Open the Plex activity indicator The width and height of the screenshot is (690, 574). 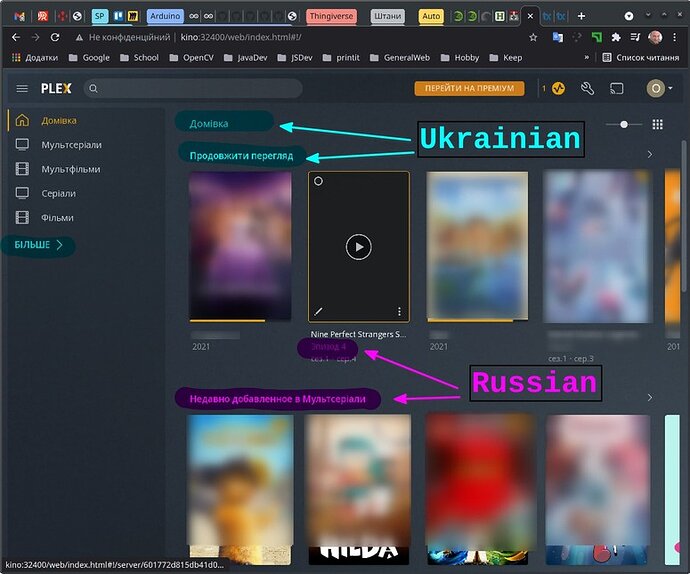click(x=558, y=89)
